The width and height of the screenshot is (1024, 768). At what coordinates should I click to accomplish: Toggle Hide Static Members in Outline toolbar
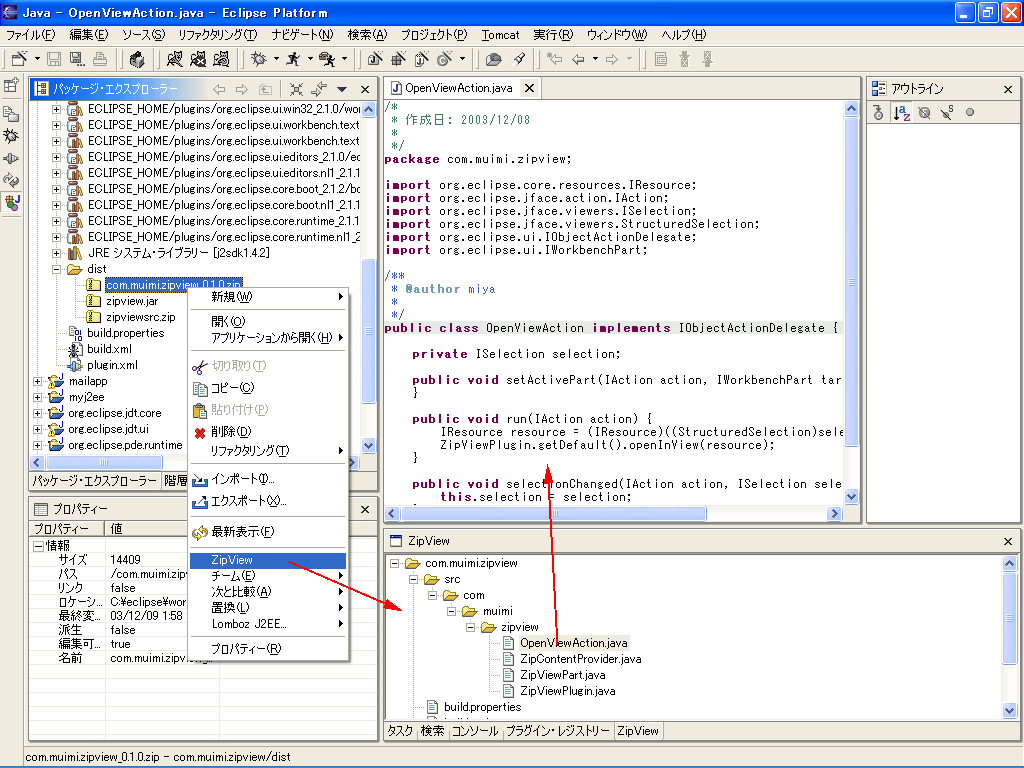947,113
